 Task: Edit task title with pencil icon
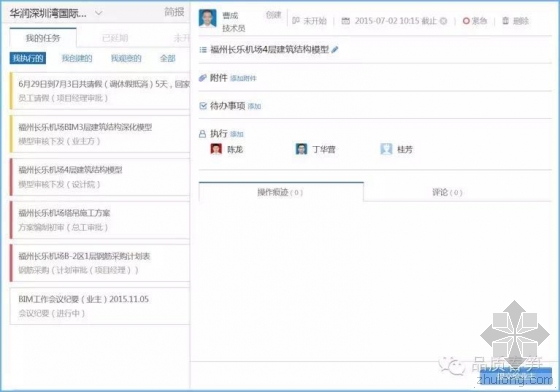335,50
